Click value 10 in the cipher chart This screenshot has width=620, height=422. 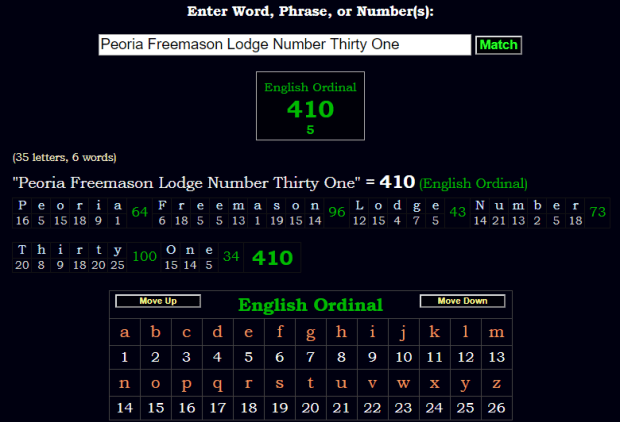[404, 358]
